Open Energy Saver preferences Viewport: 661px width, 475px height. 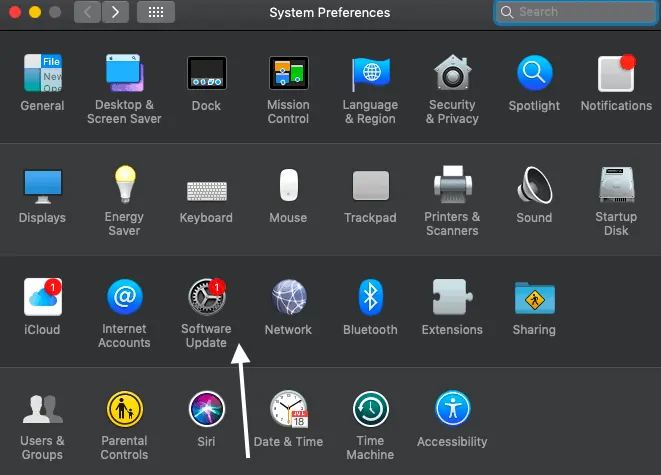coord(124,186)
